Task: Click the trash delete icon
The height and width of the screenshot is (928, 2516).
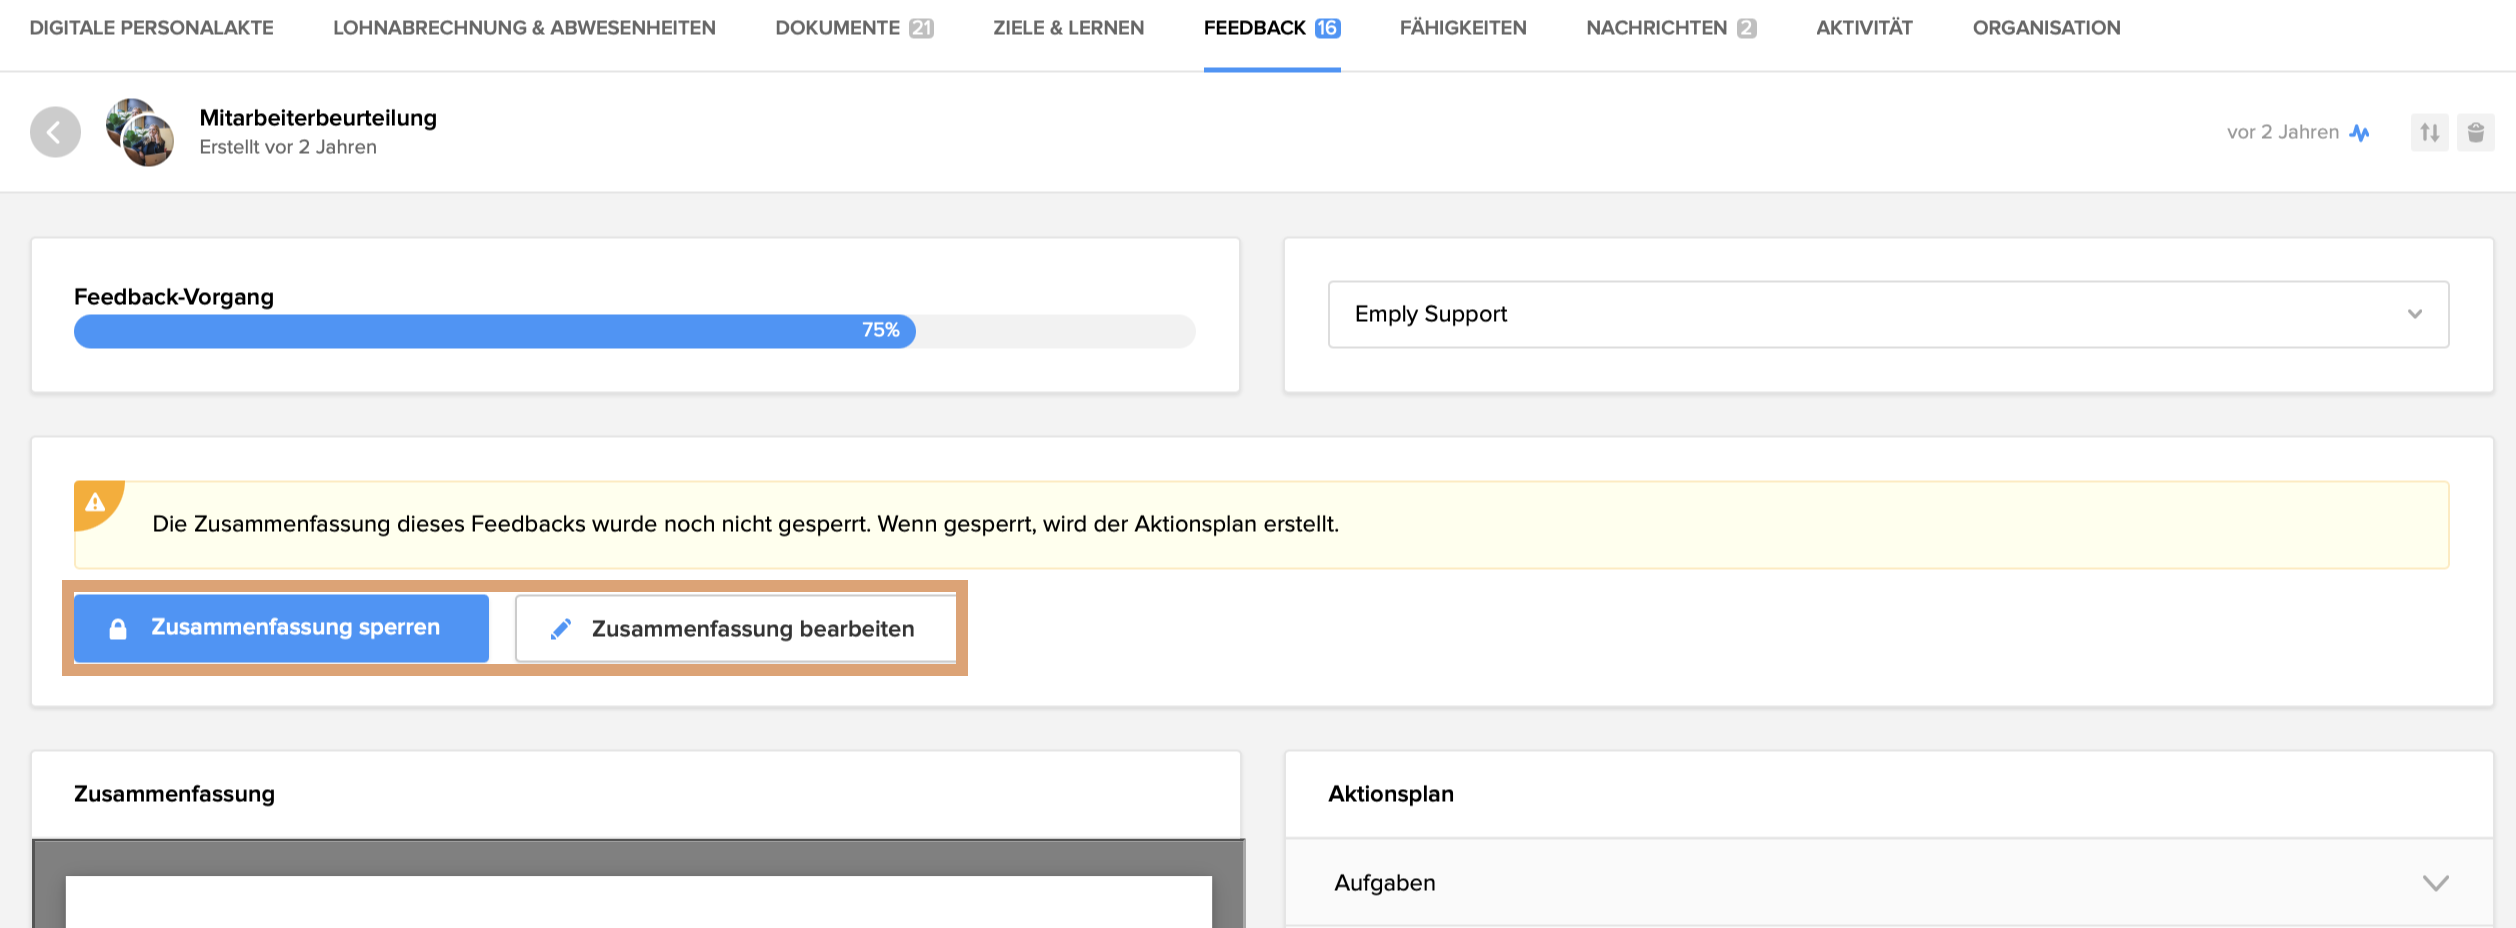Action: 2475,132
